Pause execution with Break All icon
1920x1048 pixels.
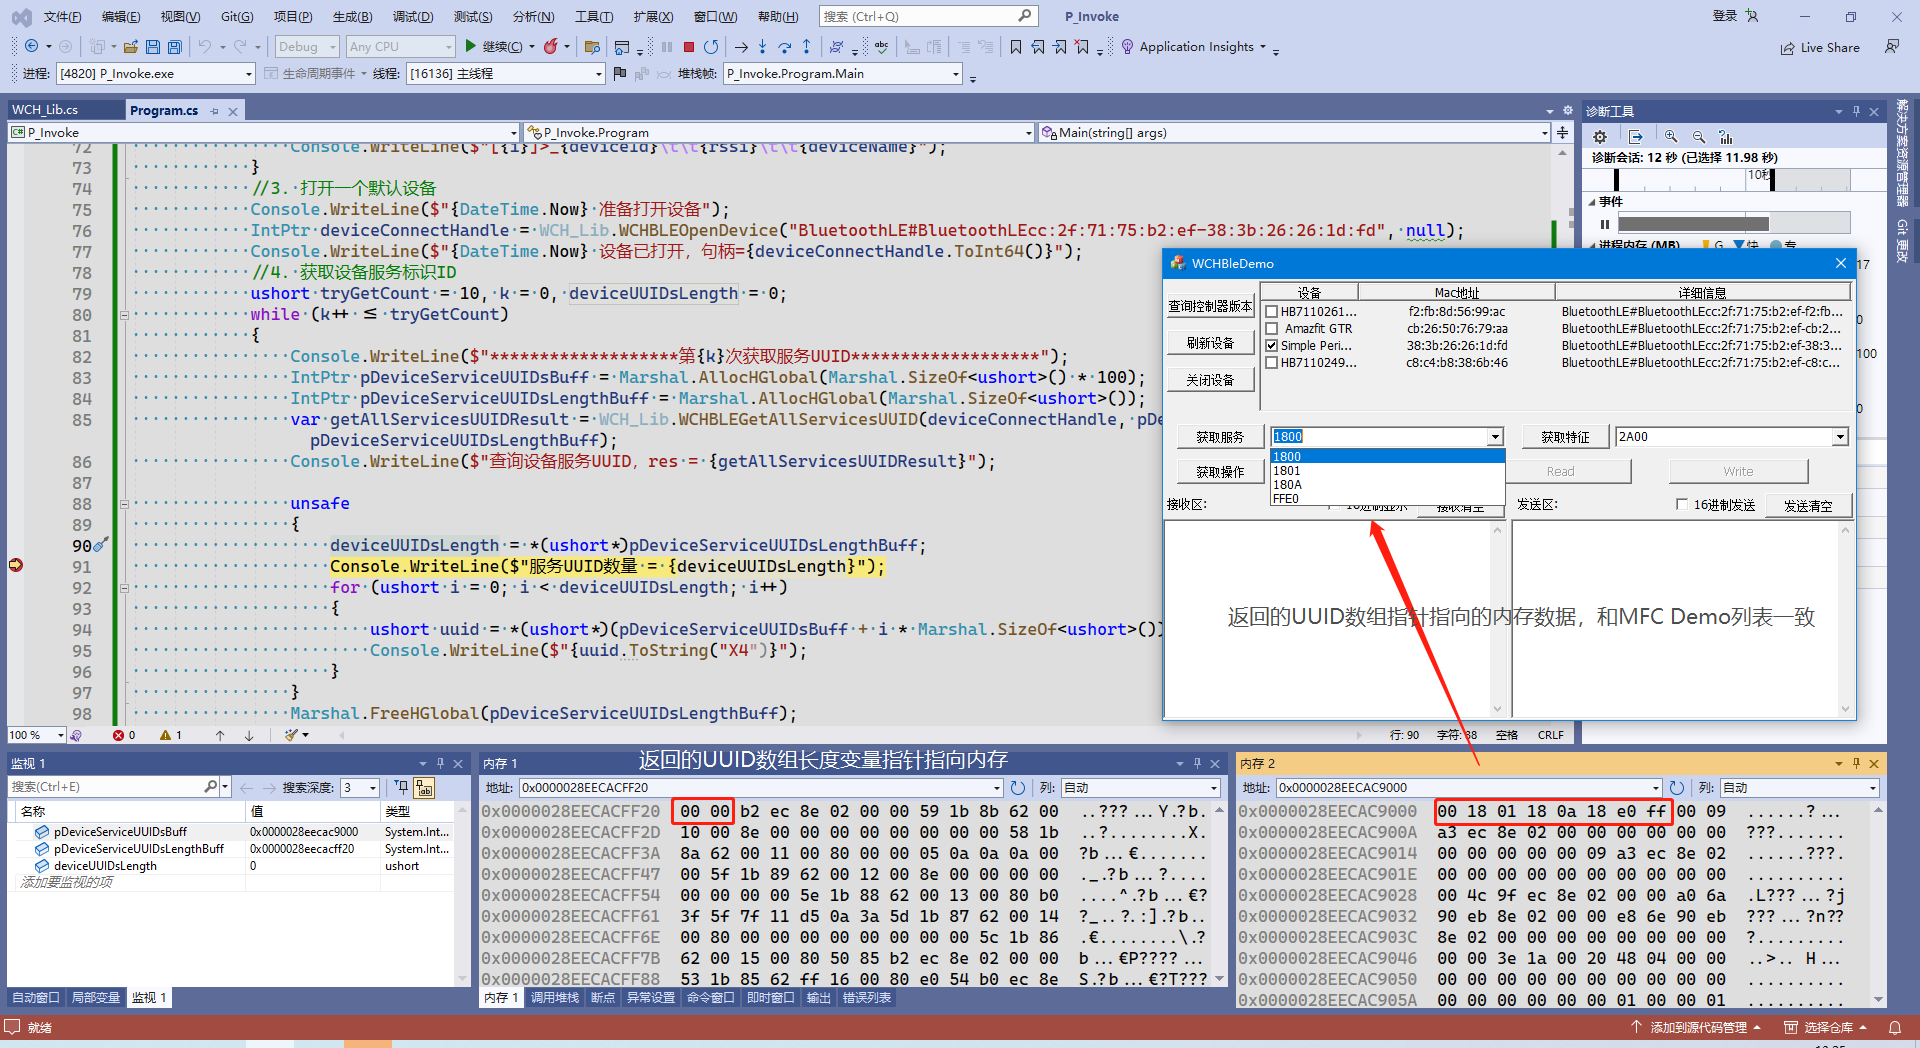(x=667, y=47)
